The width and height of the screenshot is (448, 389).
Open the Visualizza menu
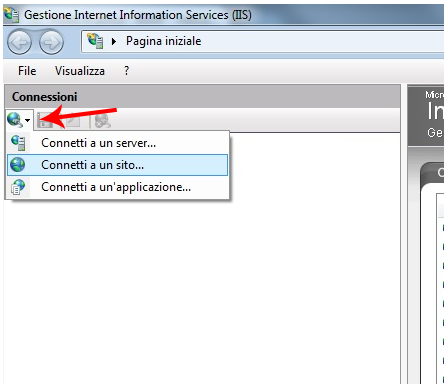point(80,71)
